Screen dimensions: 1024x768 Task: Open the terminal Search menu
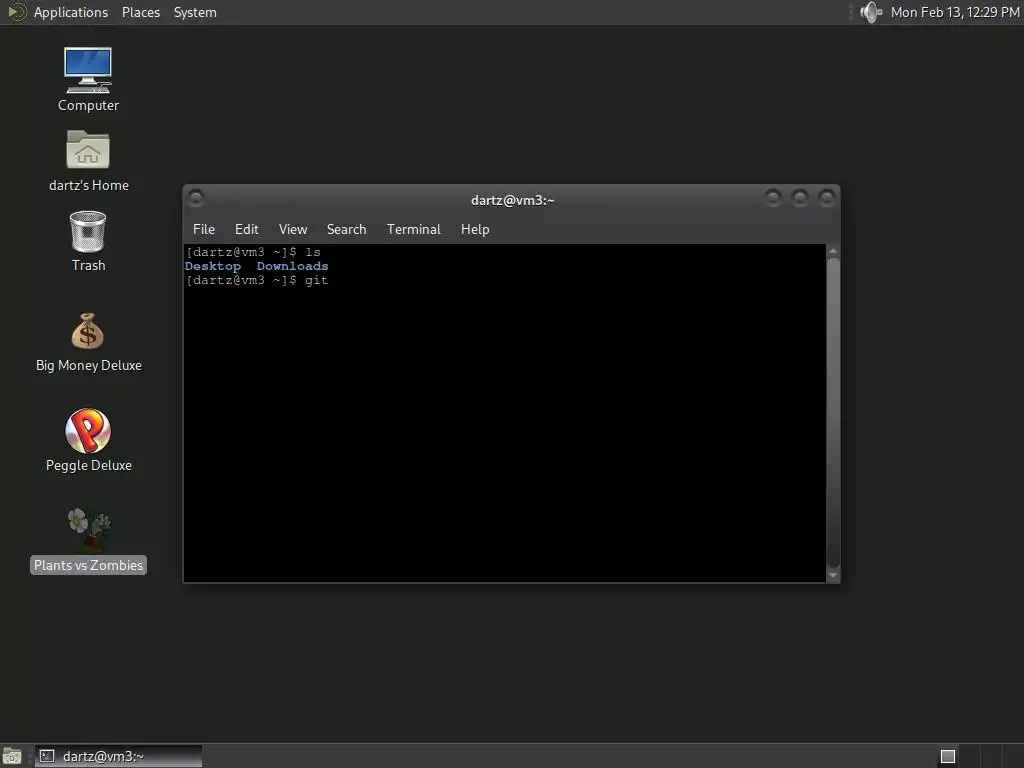(346, 229)
